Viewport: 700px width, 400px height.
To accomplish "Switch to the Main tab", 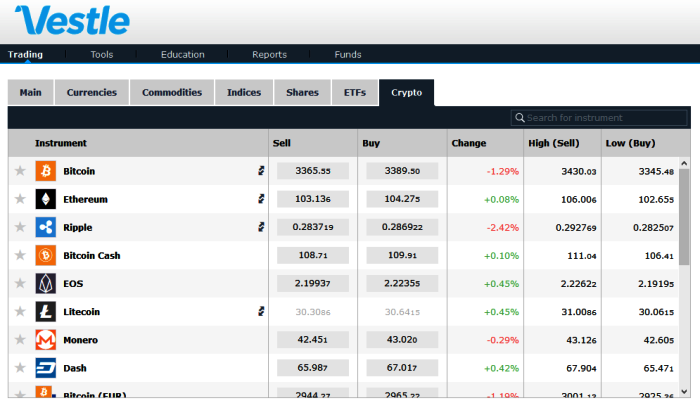I will click(30, 92).
